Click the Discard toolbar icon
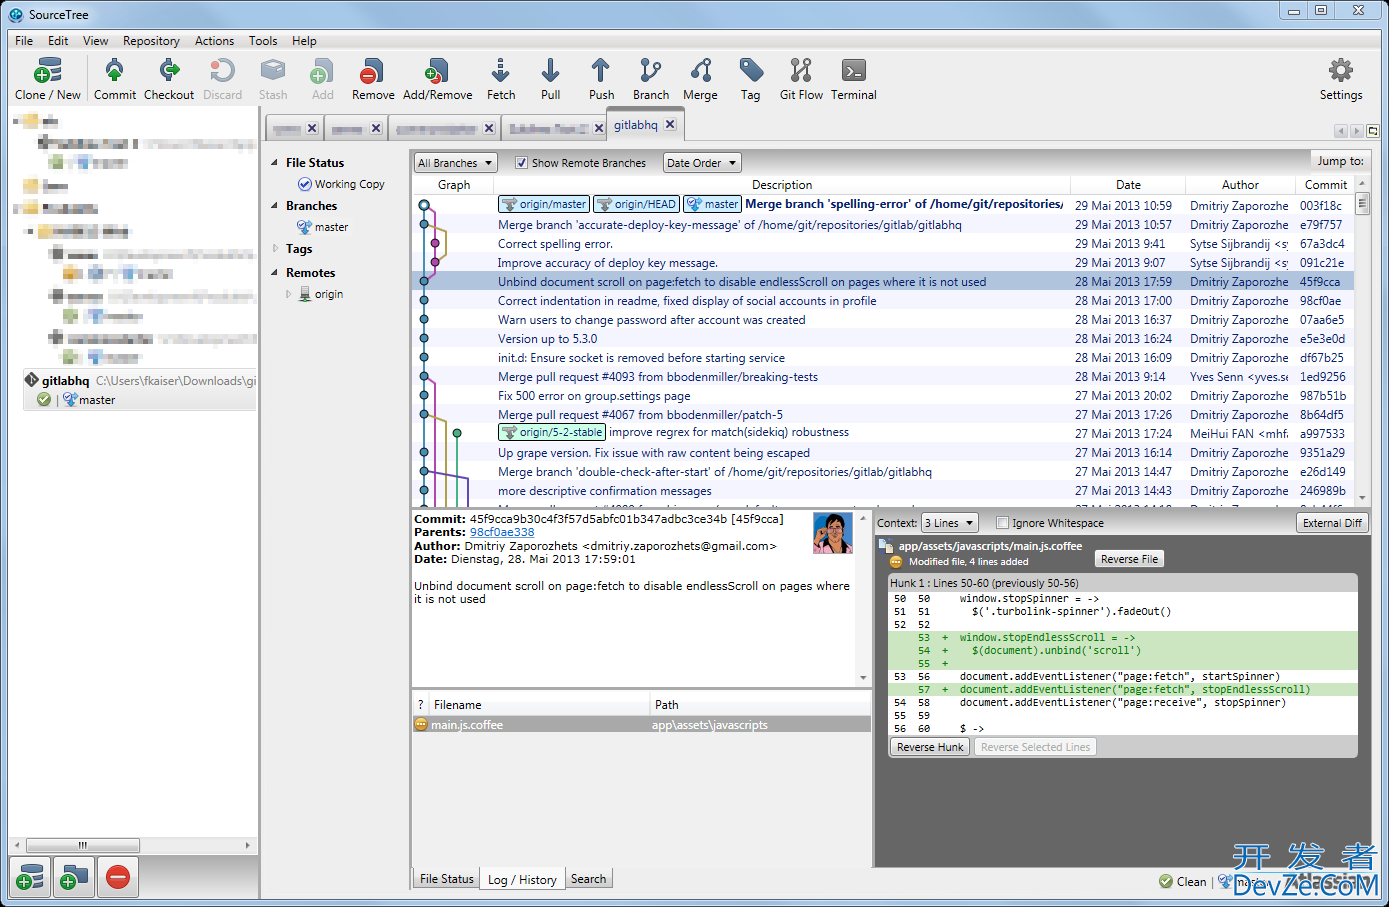The height and width of the screenshot is (907, 1389). [222, 79]
